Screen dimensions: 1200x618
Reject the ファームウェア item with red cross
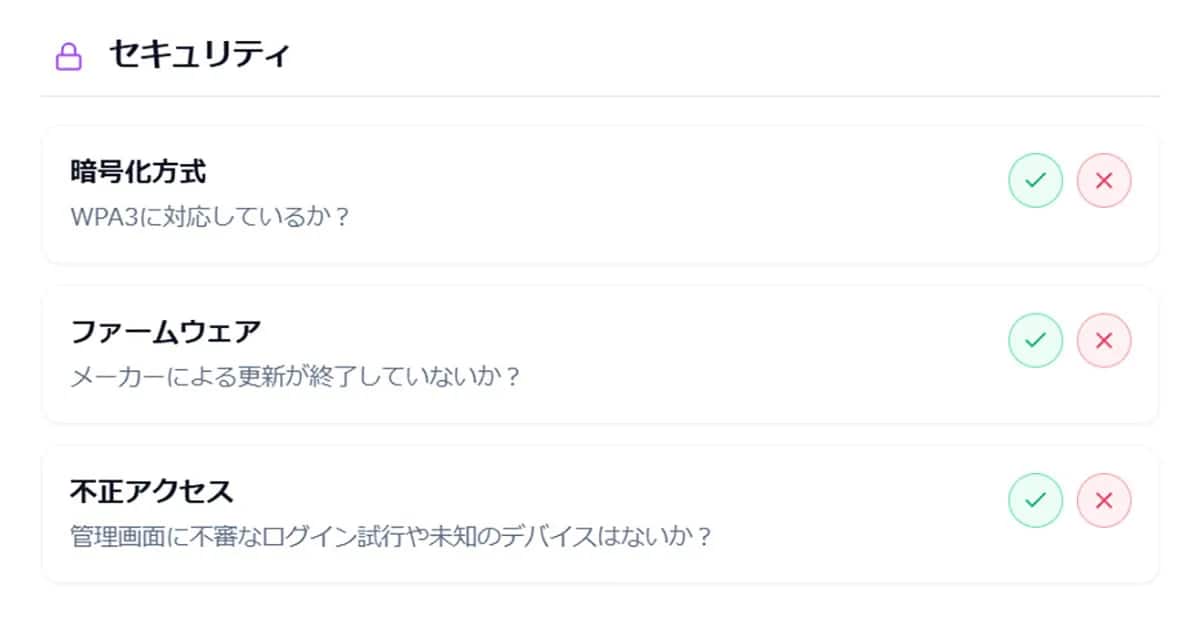point(1104,340)
